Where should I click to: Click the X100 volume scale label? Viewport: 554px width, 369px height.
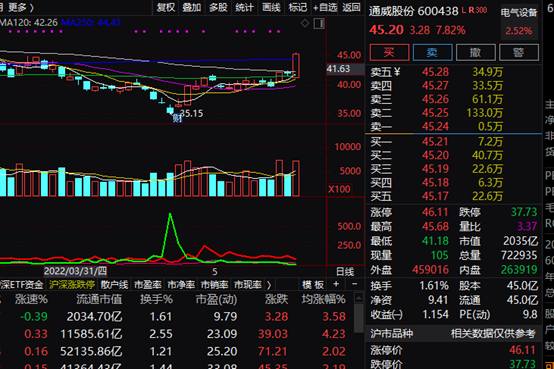click(x=339, y=189)
